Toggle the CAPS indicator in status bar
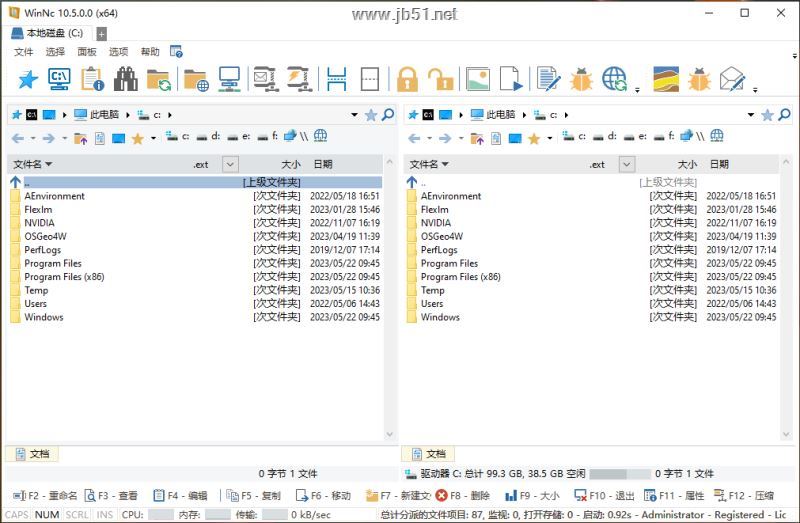The image size is (800, 523). point(17,514)
